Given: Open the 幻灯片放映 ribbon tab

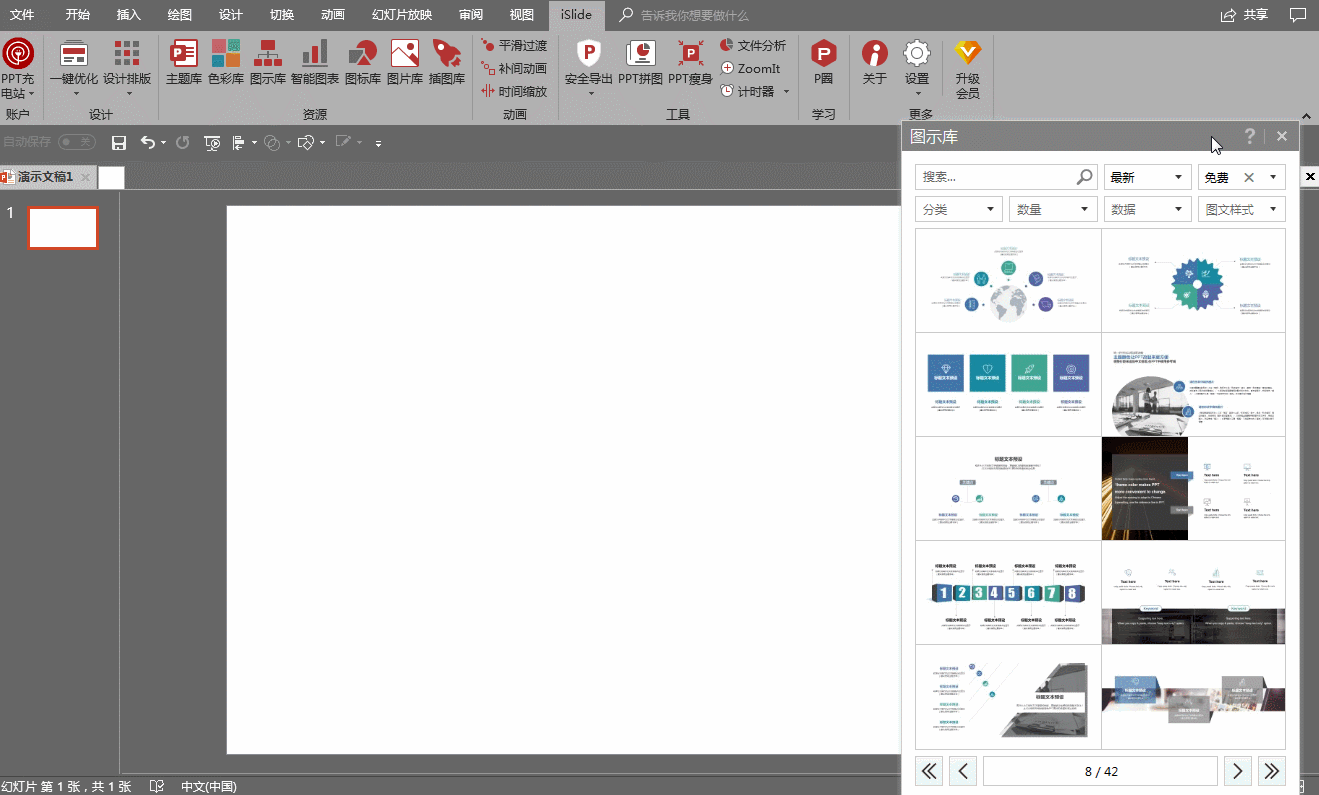Looking at the screenshot, I should click(x=401, y=15).
